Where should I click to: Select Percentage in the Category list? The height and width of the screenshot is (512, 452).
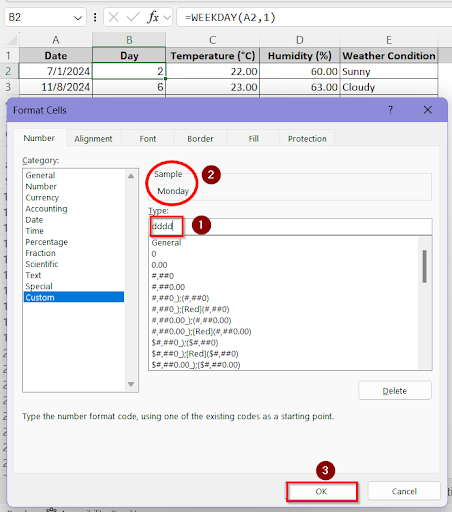tap(47, 242)
